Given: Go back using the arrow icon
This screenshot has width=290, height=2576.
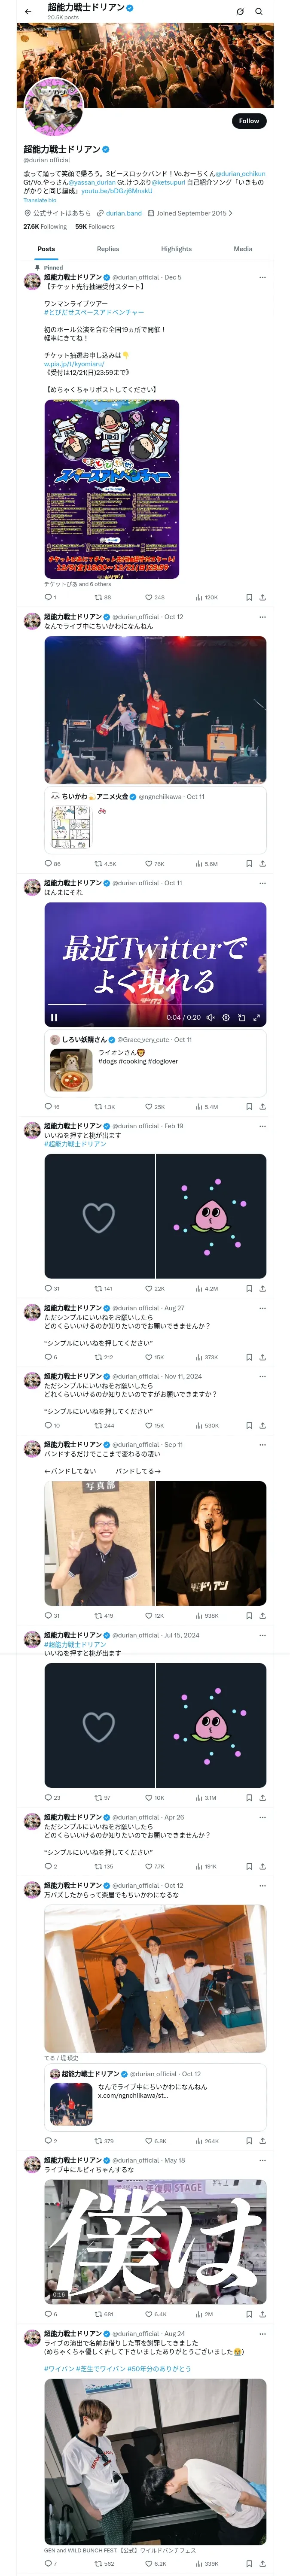Looking at the screenshot, I should tap(28, 12).
